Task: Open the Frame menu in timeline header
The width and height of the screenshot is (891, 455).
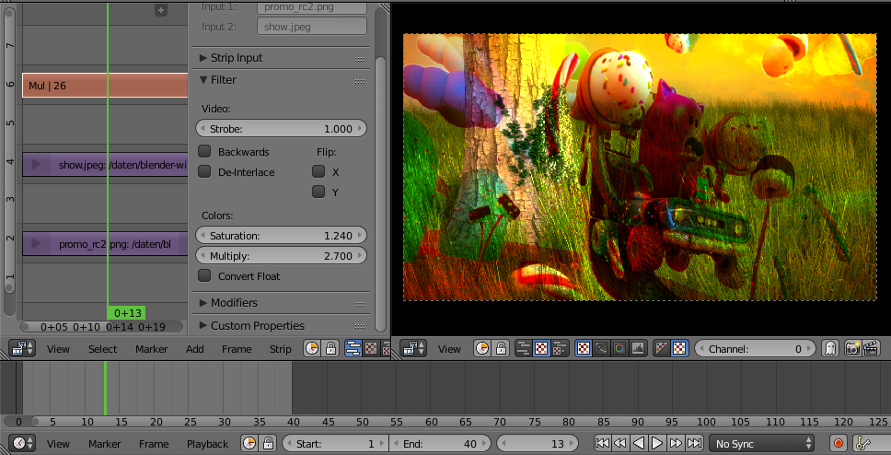Action: [x=154, y=444]
